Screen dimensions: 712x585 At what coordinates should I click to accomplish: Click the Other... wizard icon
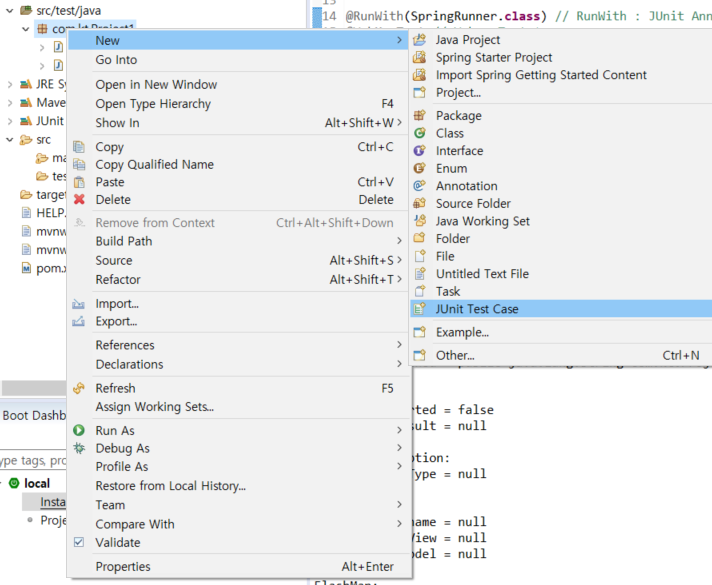tap(420, 355)
